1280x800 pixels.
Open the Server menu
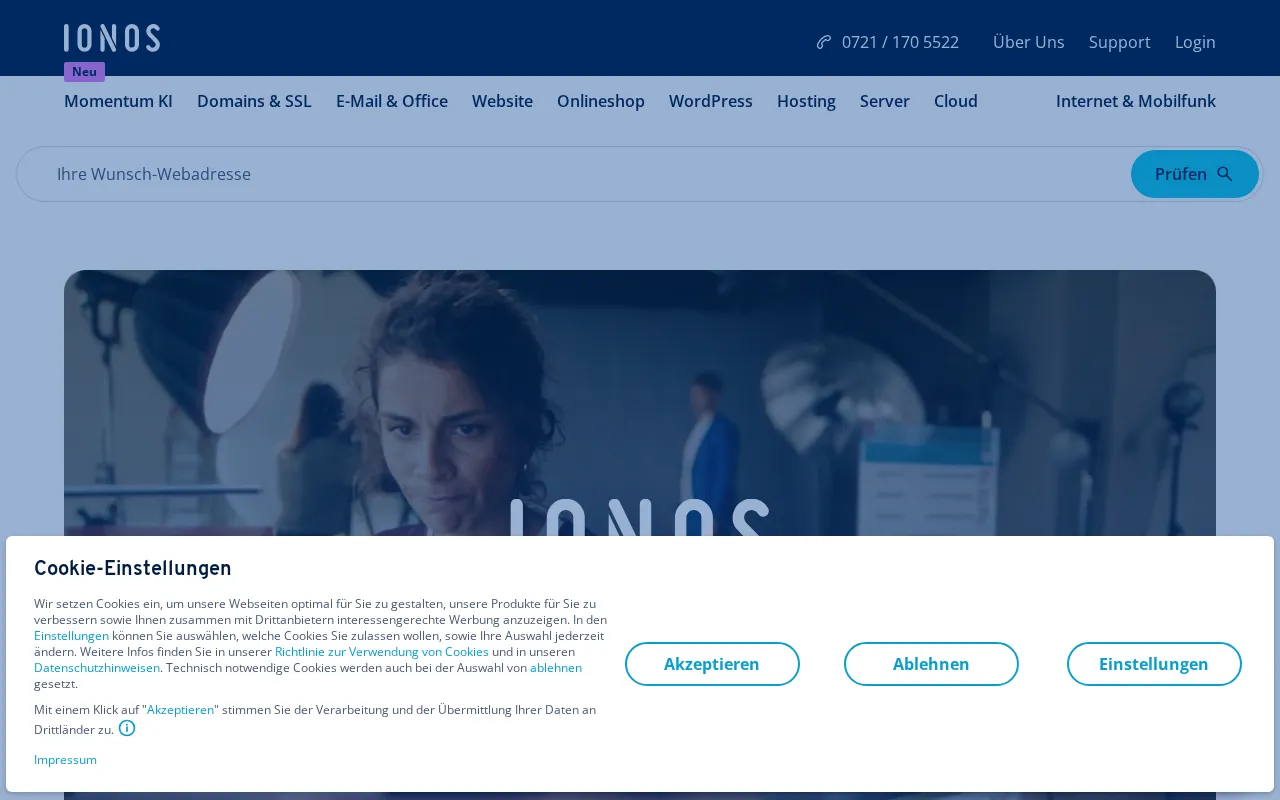pyautogui.click(x=885, y=101)
